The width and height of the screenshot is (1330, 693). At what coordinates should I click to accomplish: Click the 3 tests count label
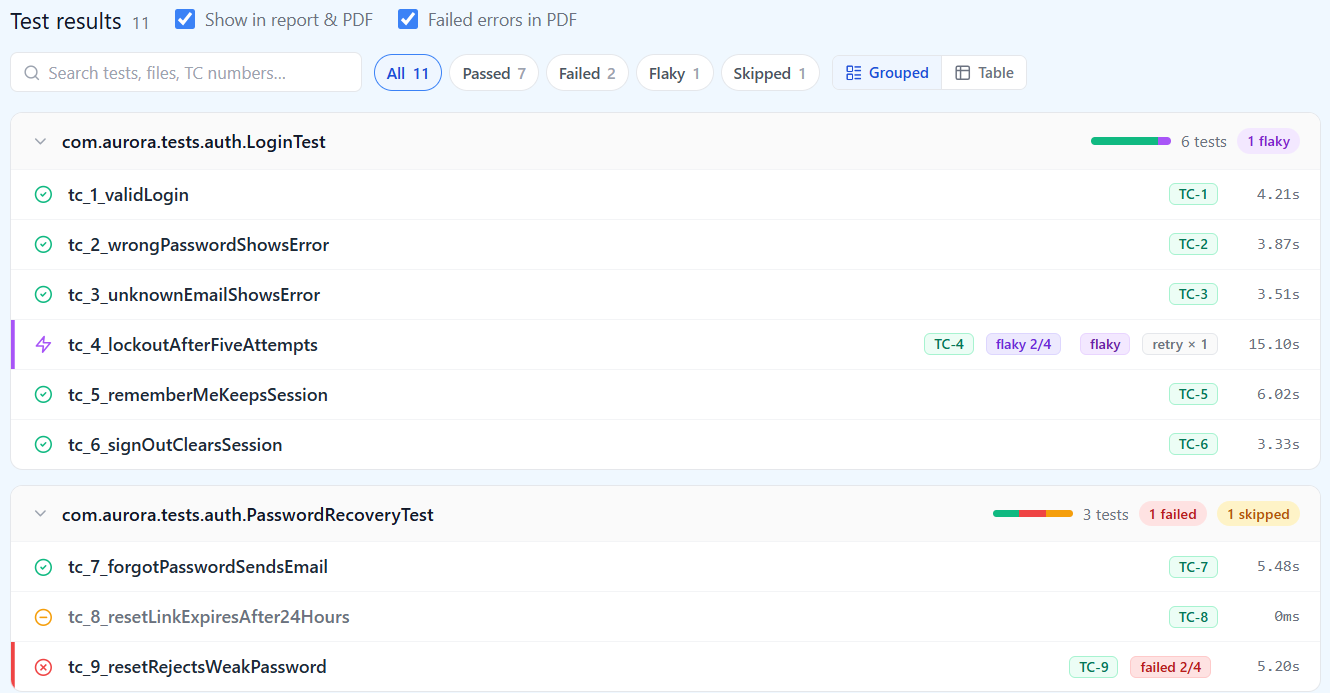click(x=1106, y=515)
